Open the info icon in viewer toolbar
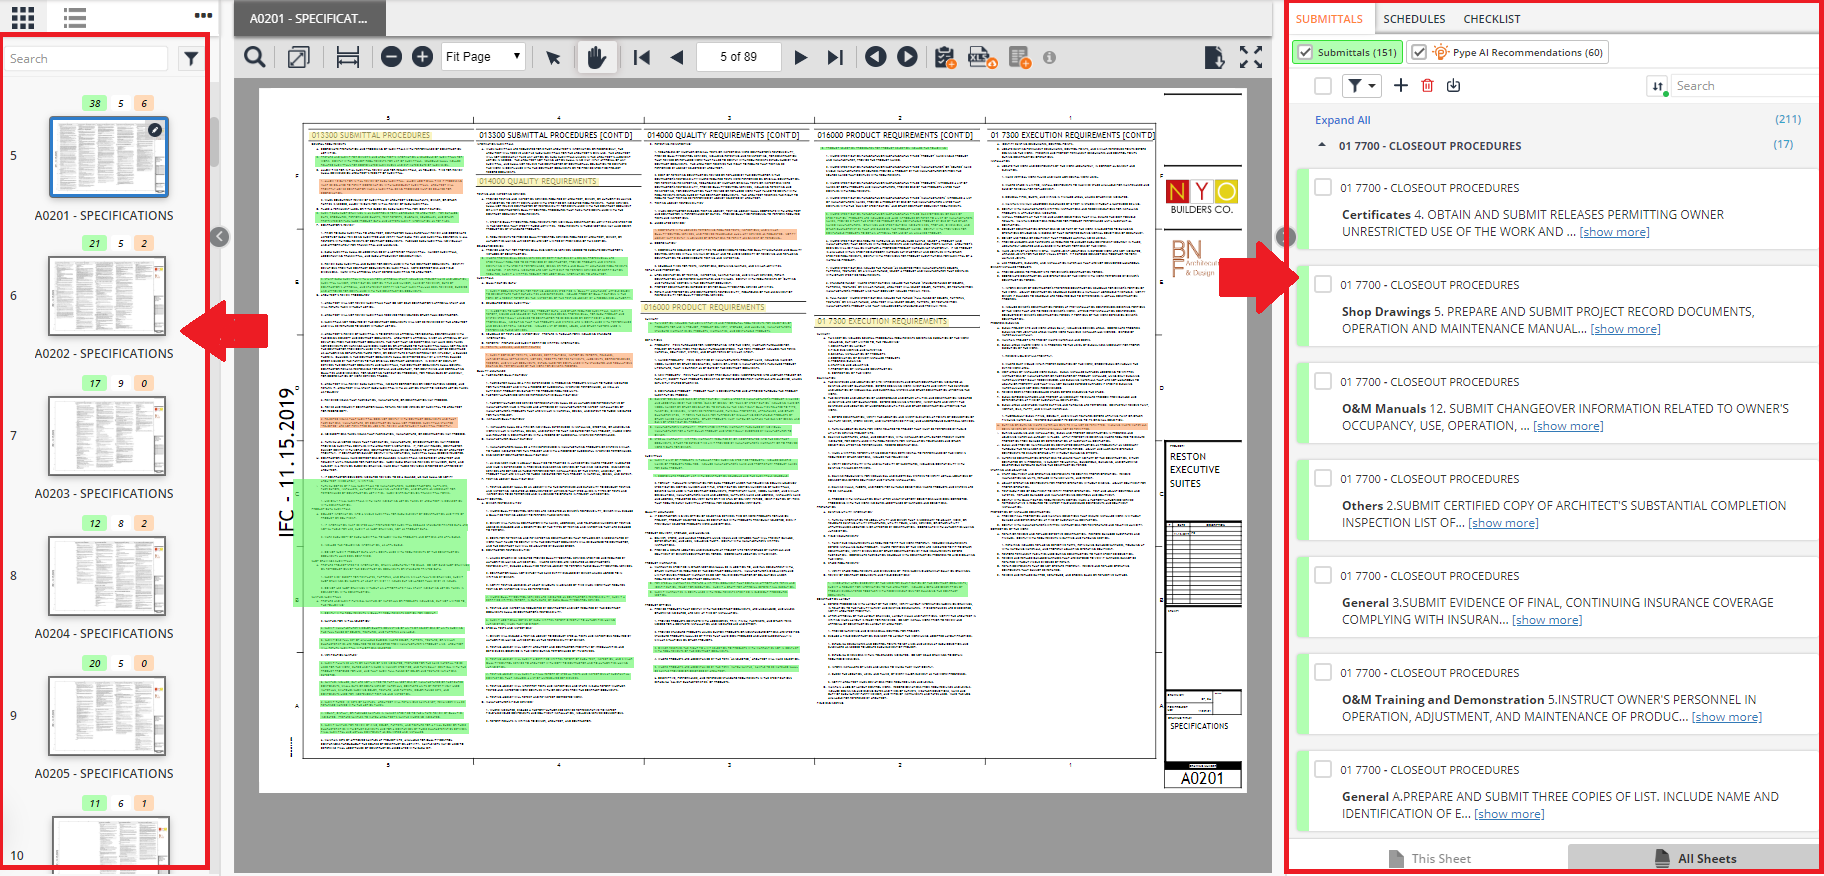The width and height of the screenshot is (1824, 876). [x=1049, y=57]
